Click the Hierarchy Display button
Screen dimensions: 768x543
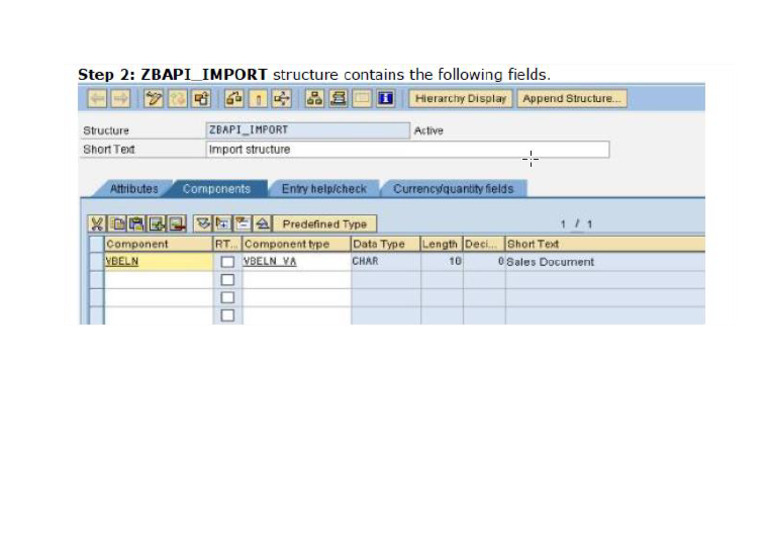461,99
